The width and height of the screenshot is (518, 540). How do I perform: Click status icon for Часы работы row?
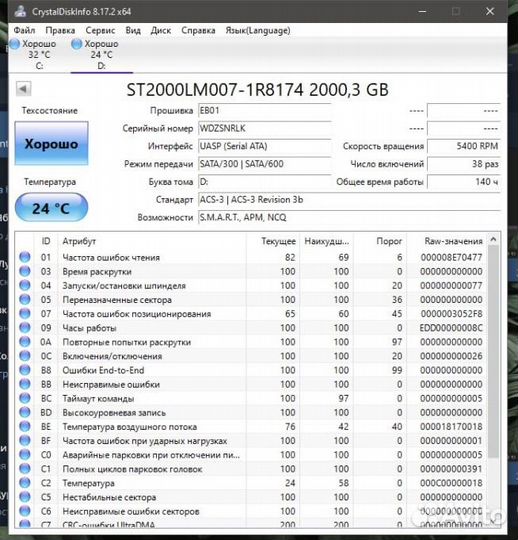point(25,328)
